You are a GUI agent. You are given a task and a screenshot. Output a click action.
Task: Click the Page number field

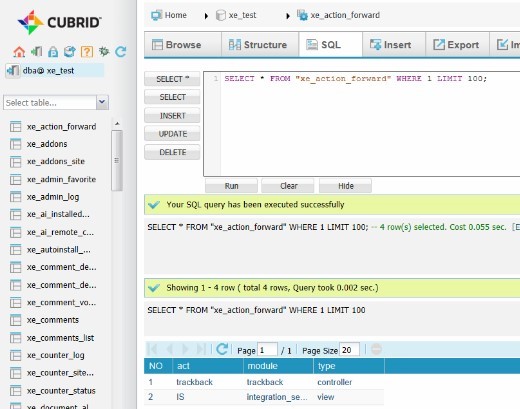267,350
